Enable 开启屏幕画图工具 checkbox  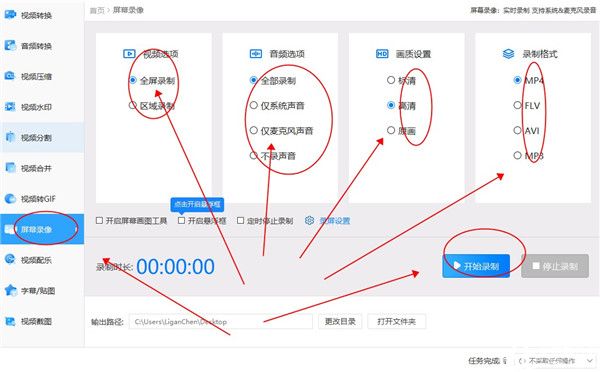[99, 220]
